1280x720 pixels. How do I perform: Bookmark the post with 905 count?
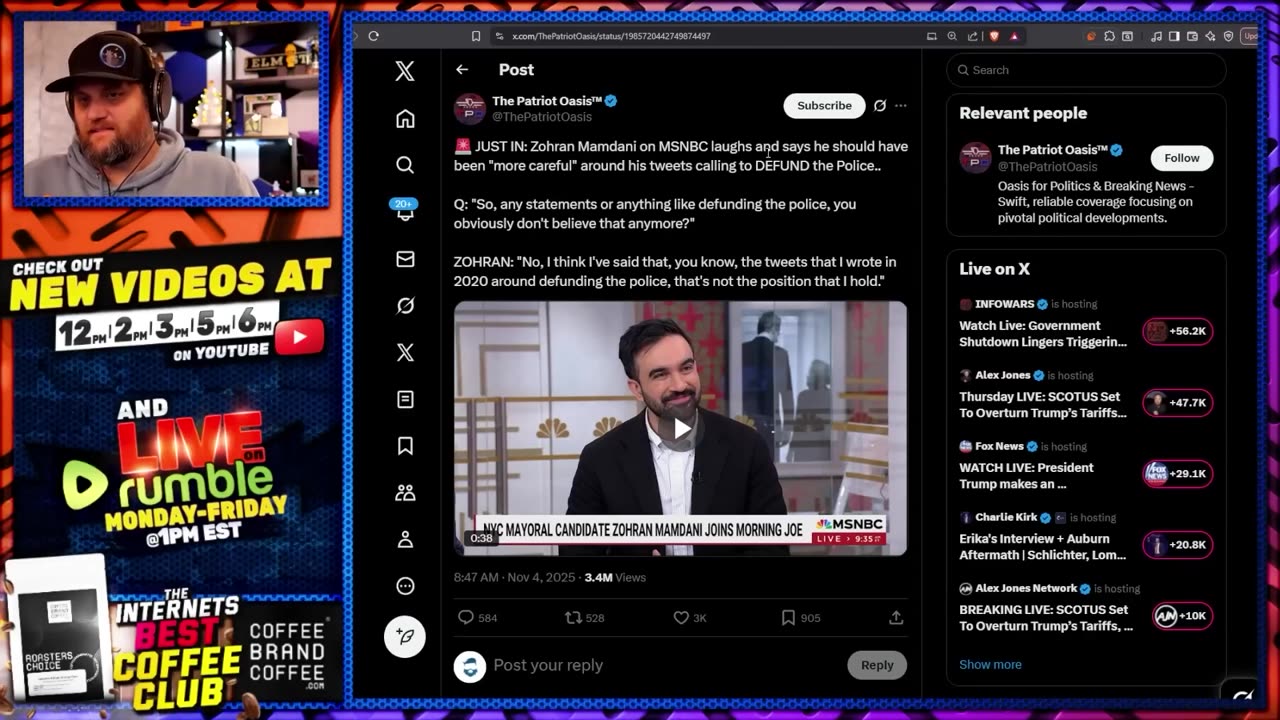click(789, 618)
